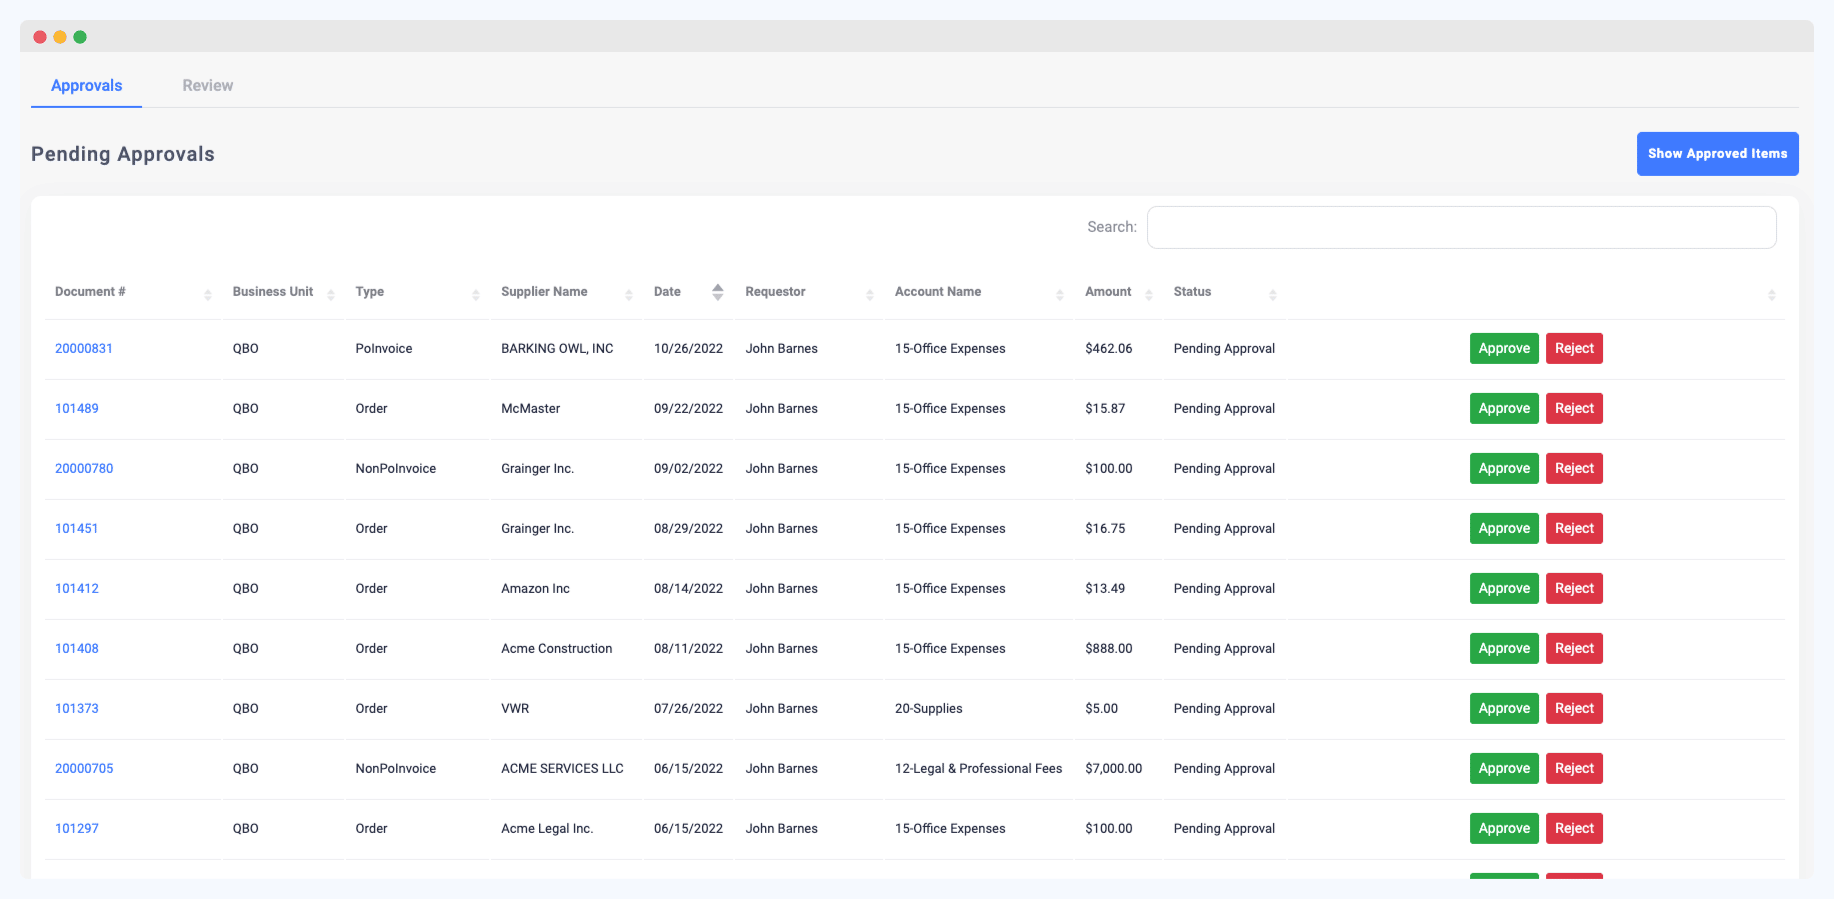1834x899 pixels.
Task: Click the green maximize window button
Action: [80, 37]
